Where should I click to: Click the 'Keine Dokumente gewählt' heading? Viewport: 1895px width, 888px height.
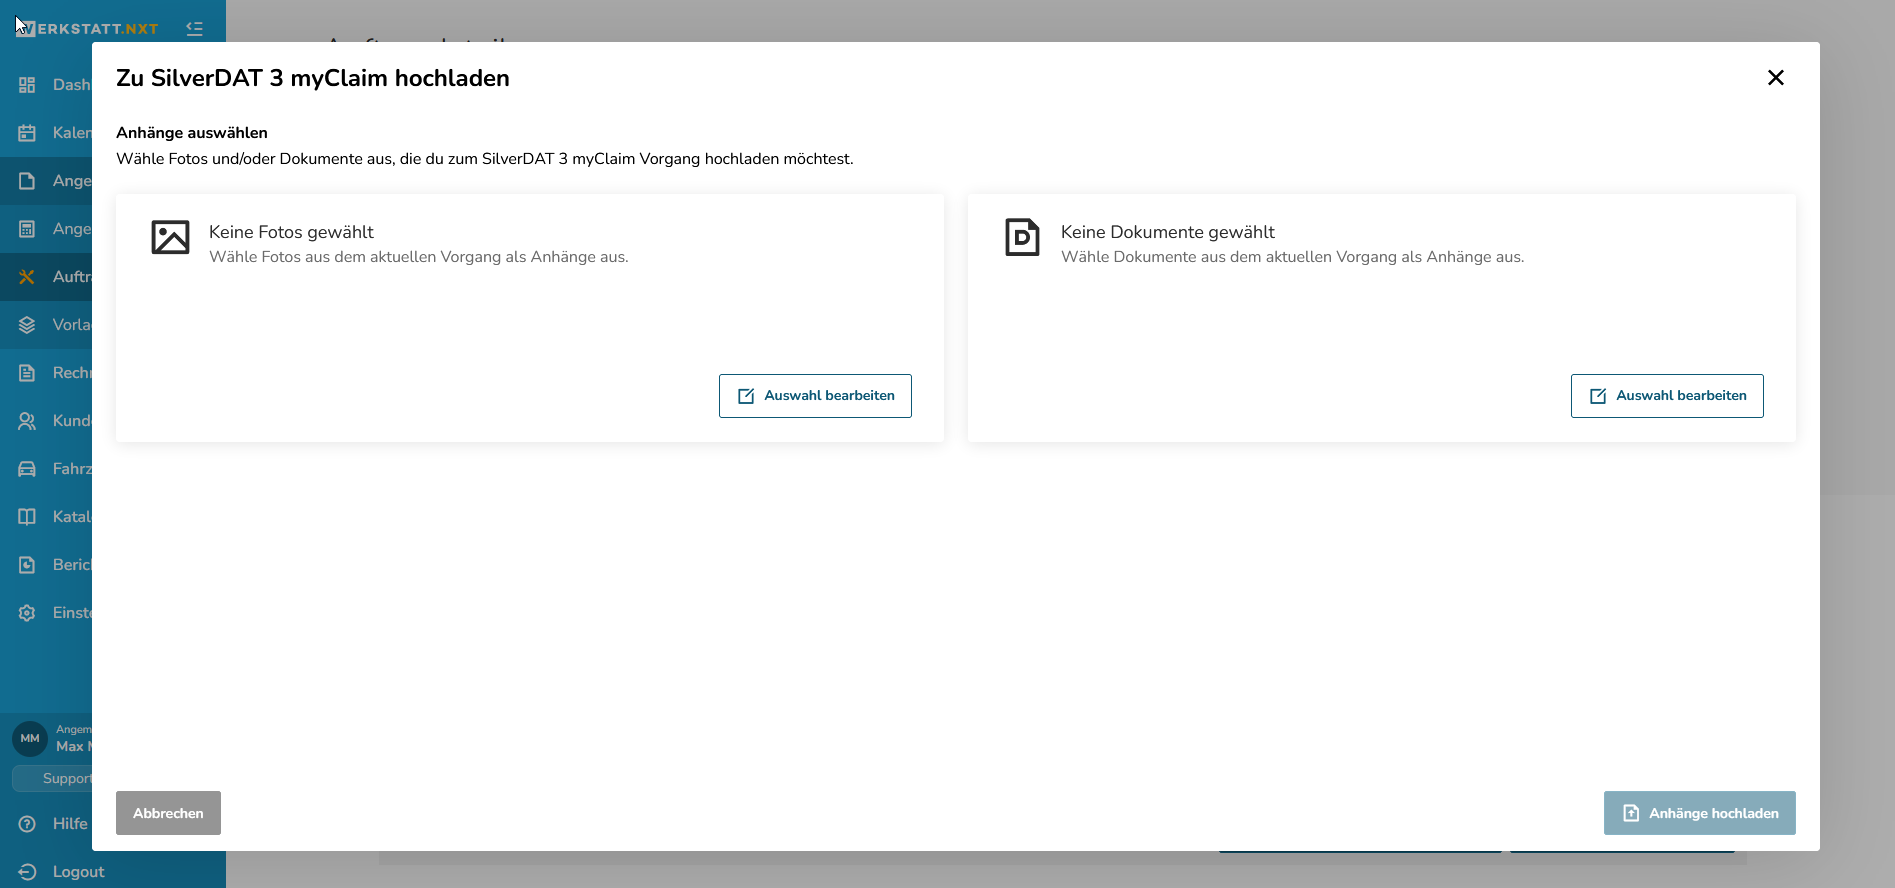tap(1168, 232)
